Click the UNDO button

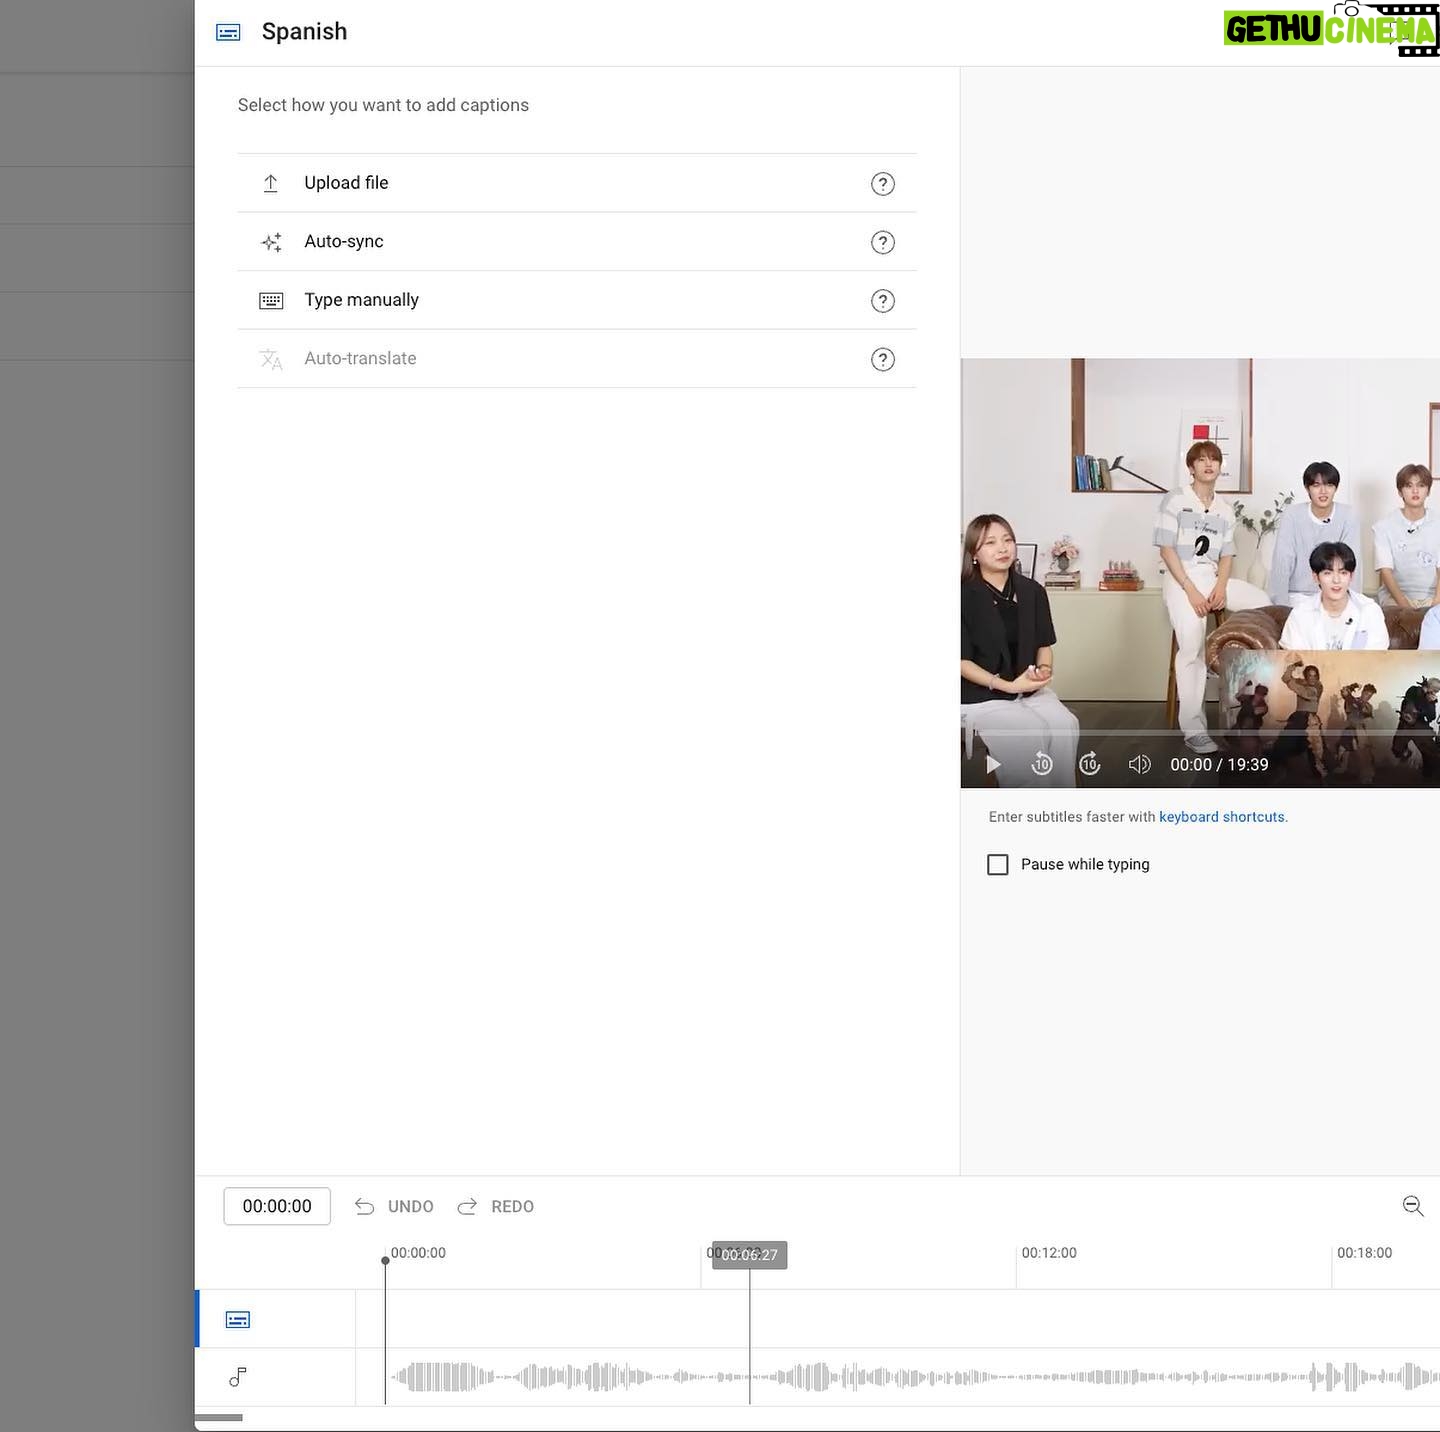[x=394, y=1207]
